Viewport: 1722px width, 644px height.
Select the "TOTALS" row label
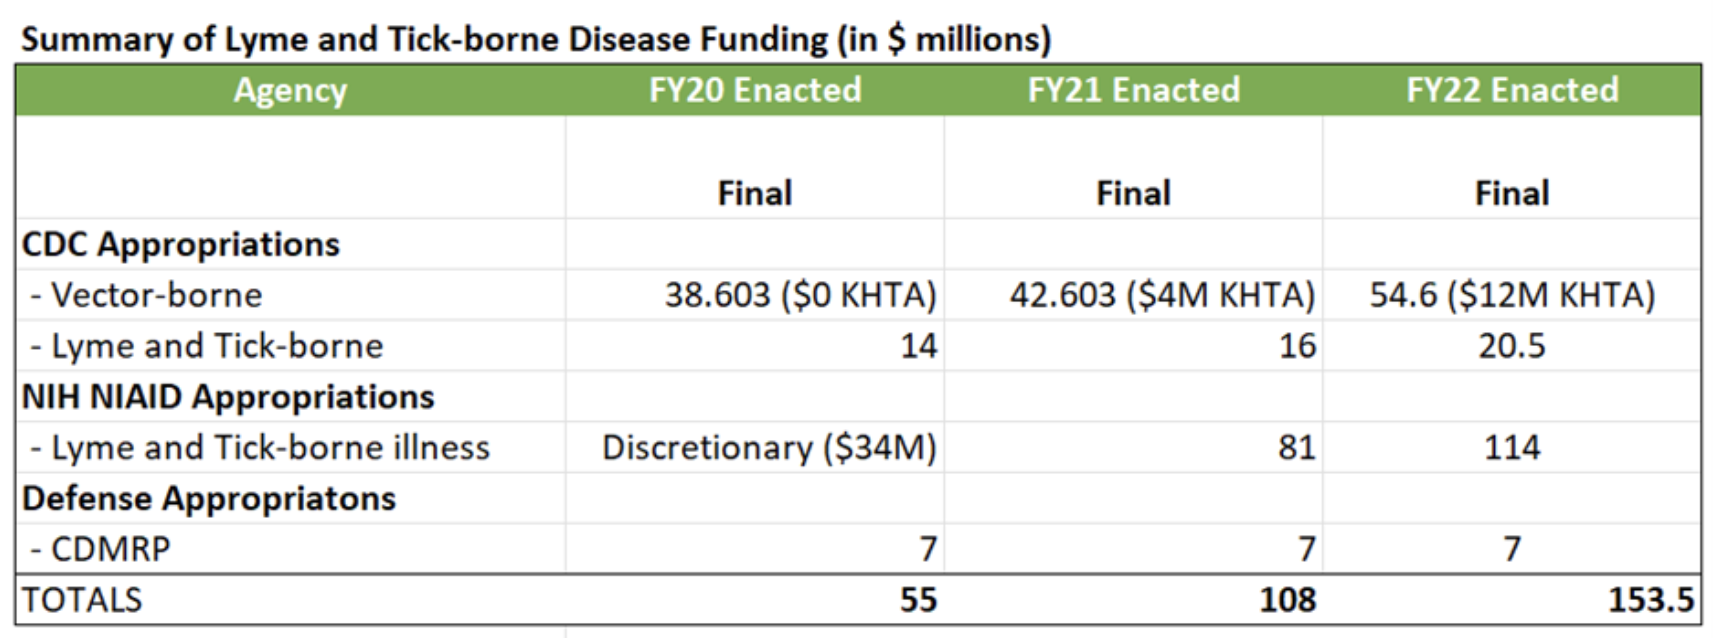click(82, 600)
